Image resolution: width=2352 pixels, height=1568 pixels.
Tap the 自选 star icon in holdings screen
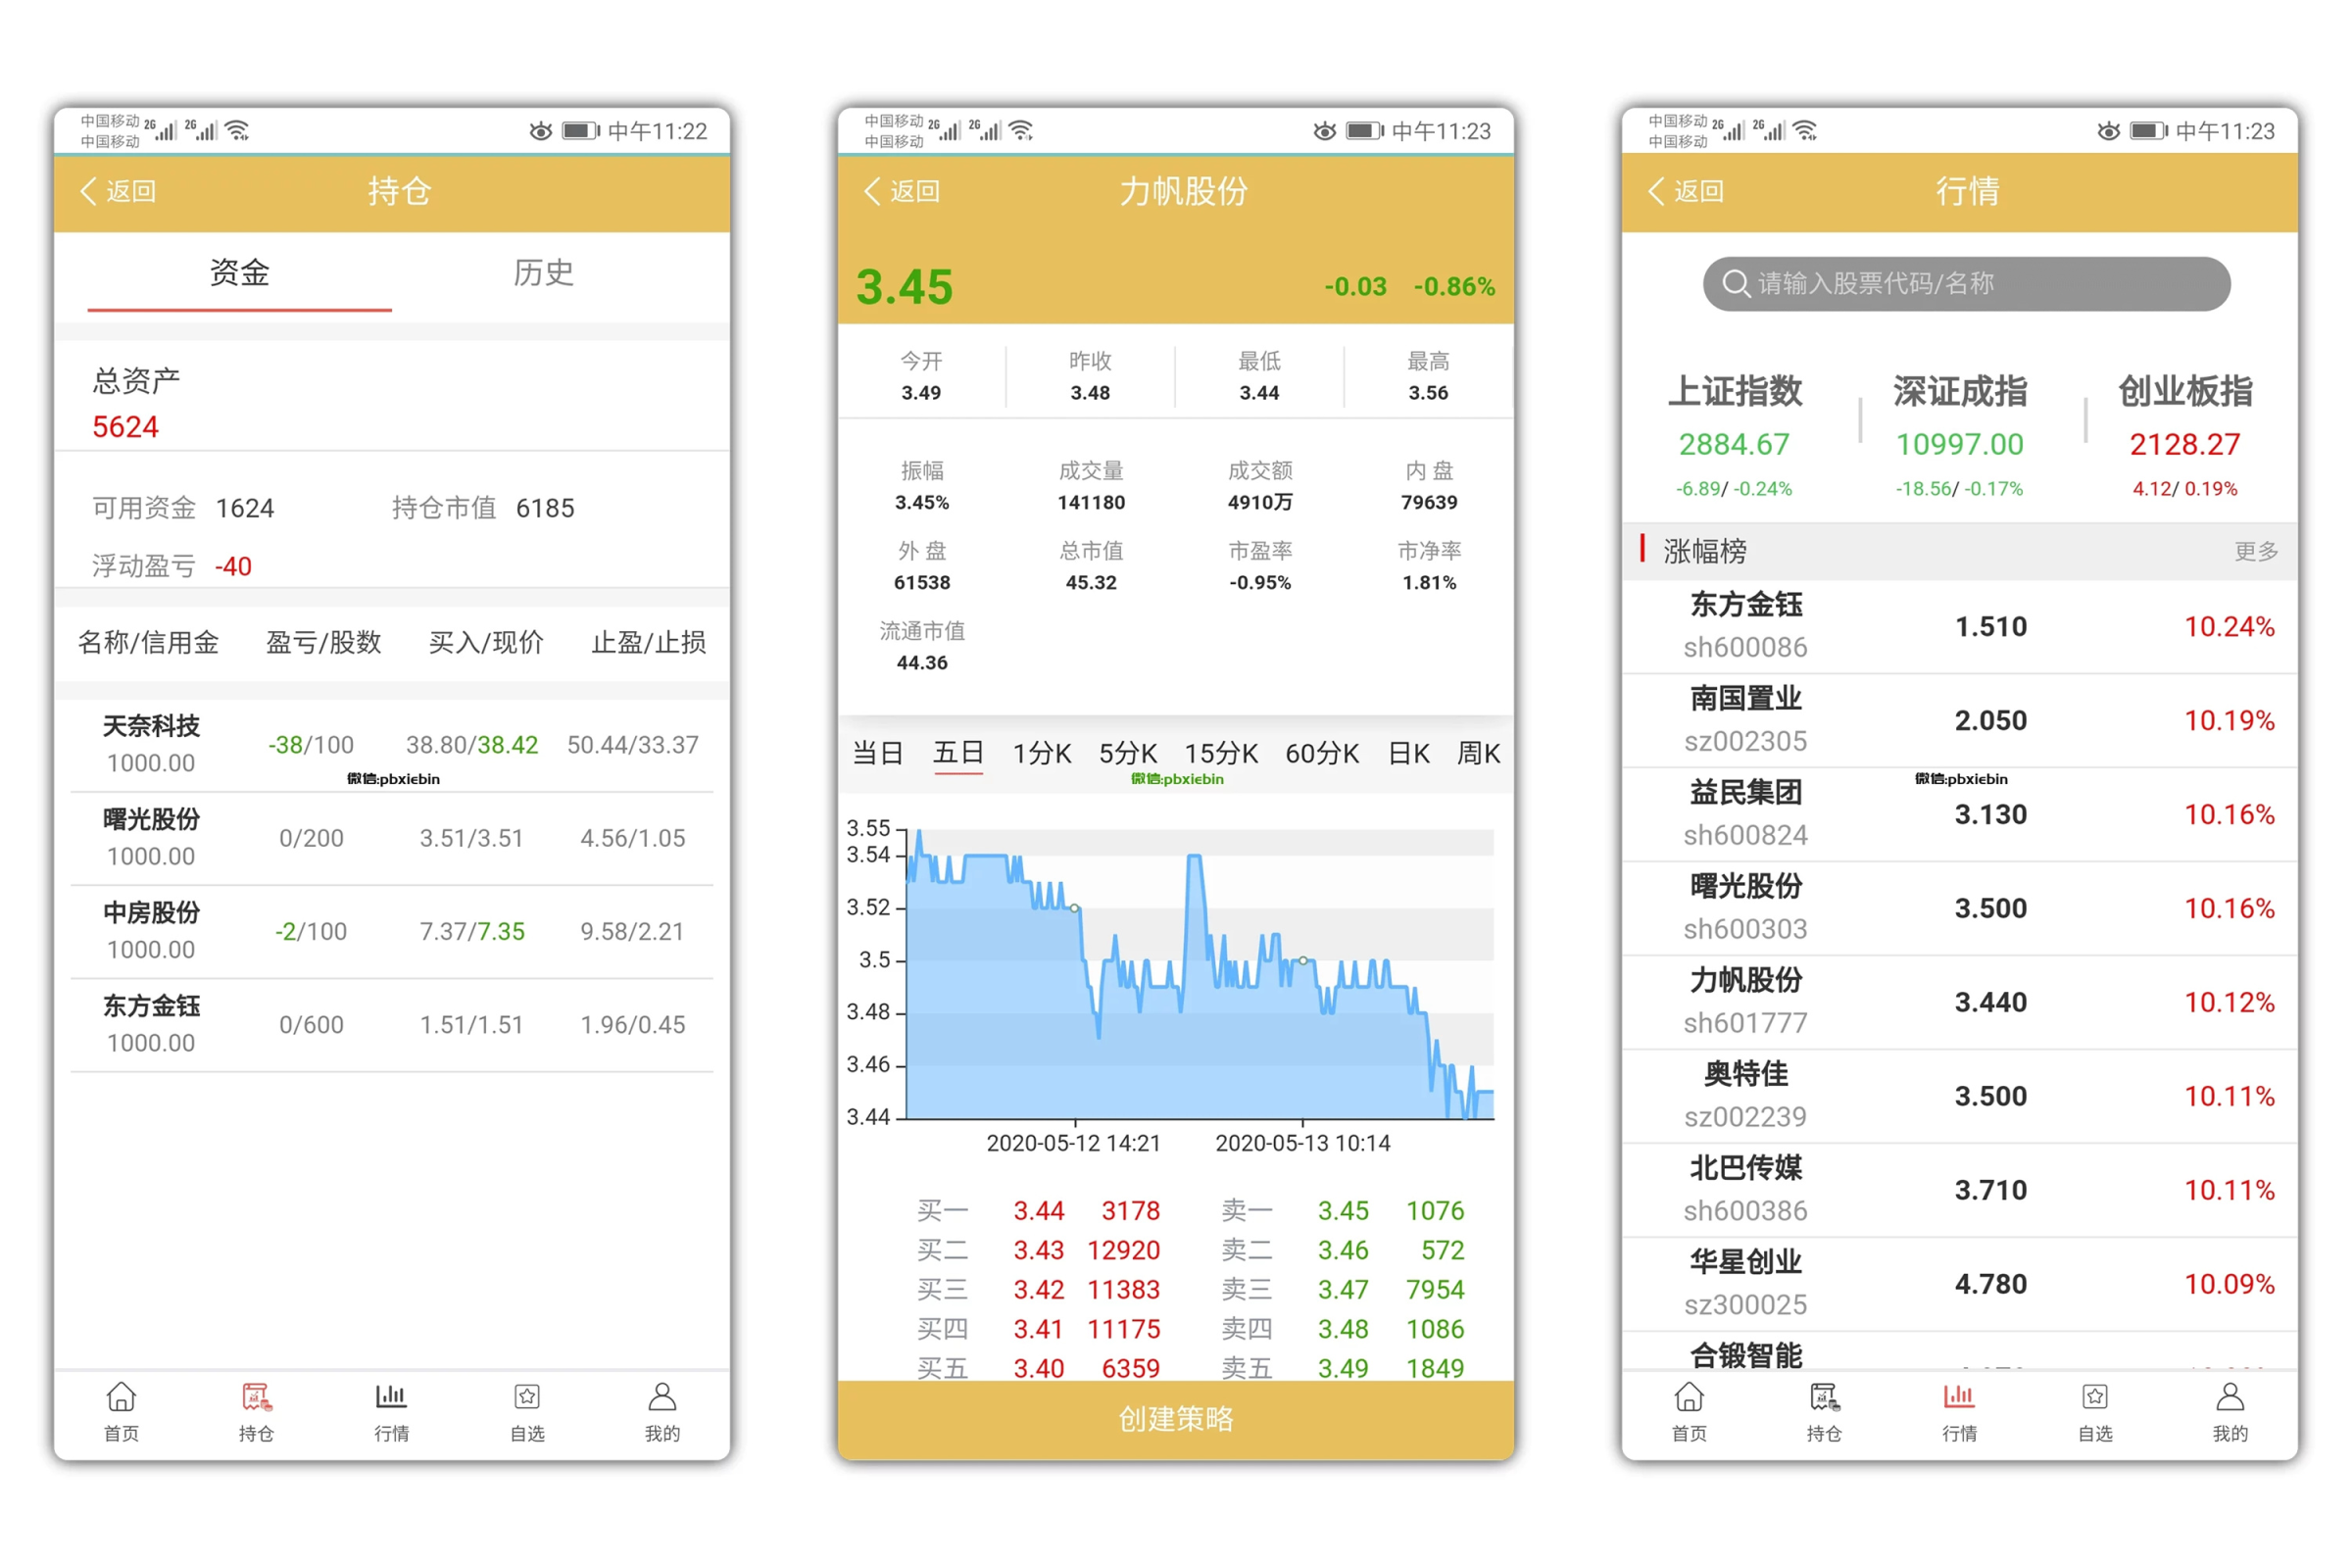point(527,1398)
